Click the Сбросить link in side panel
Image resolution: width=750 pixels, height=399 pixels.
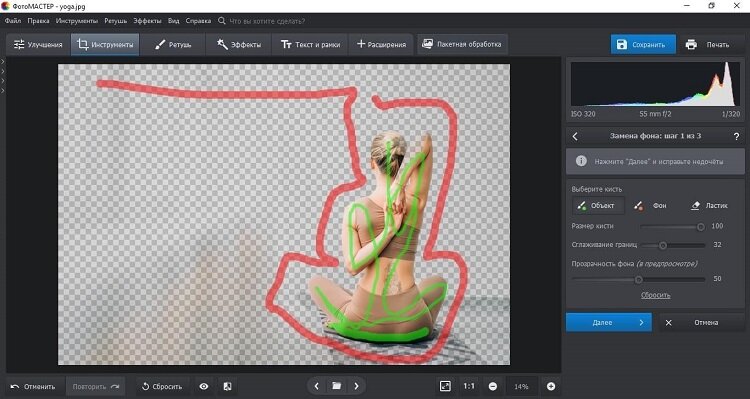(x=655, y=295)
